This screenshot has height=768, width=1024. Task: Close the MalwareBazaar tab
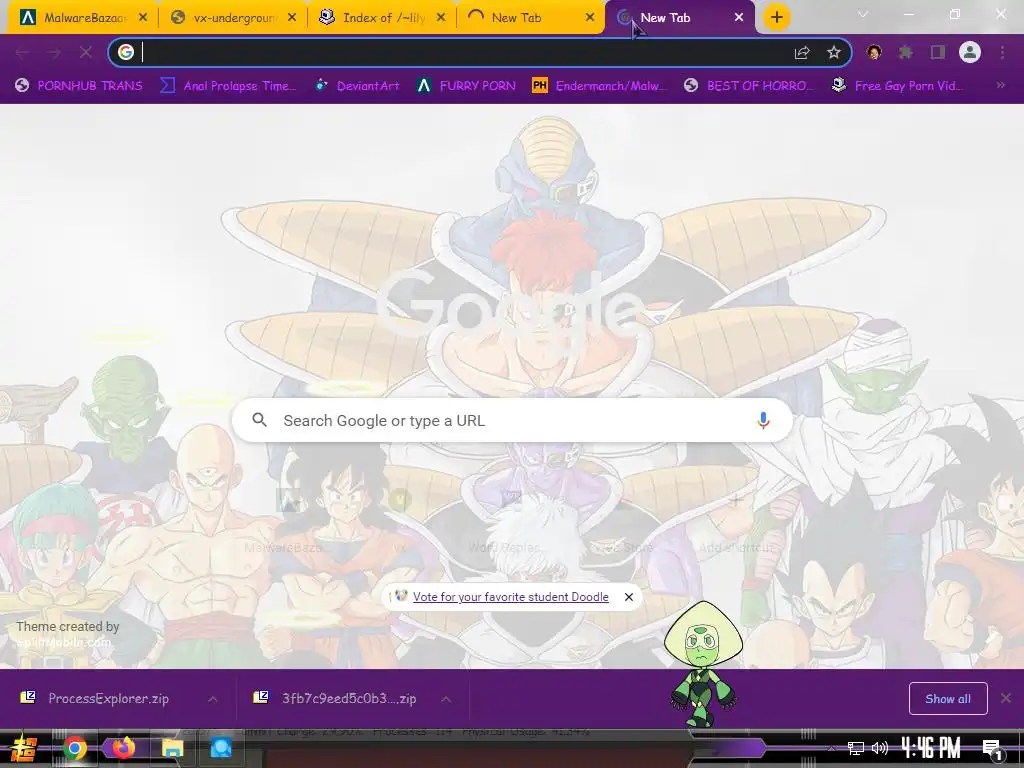click(x=143, y=18)
